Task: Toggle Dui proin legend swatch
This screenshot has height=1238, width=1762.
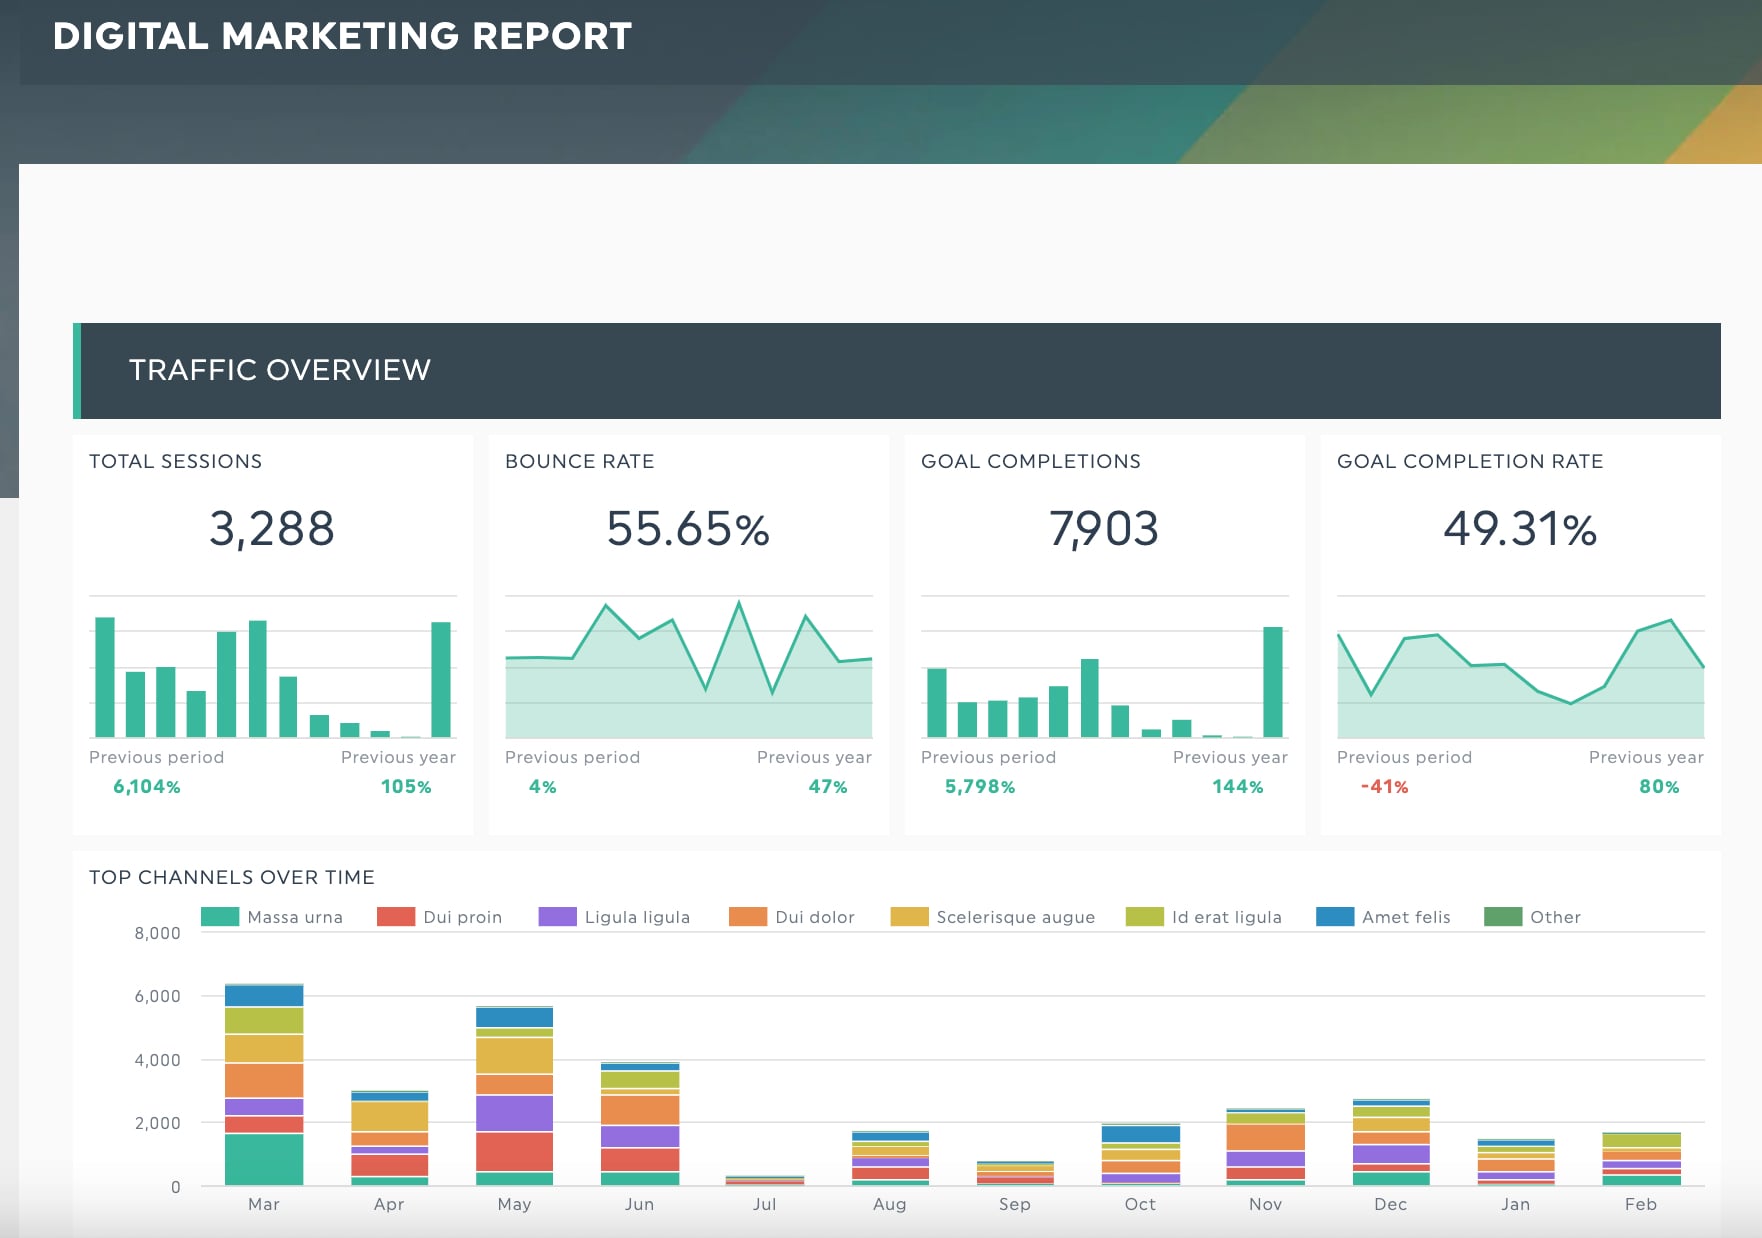Action: pos(396,917)
